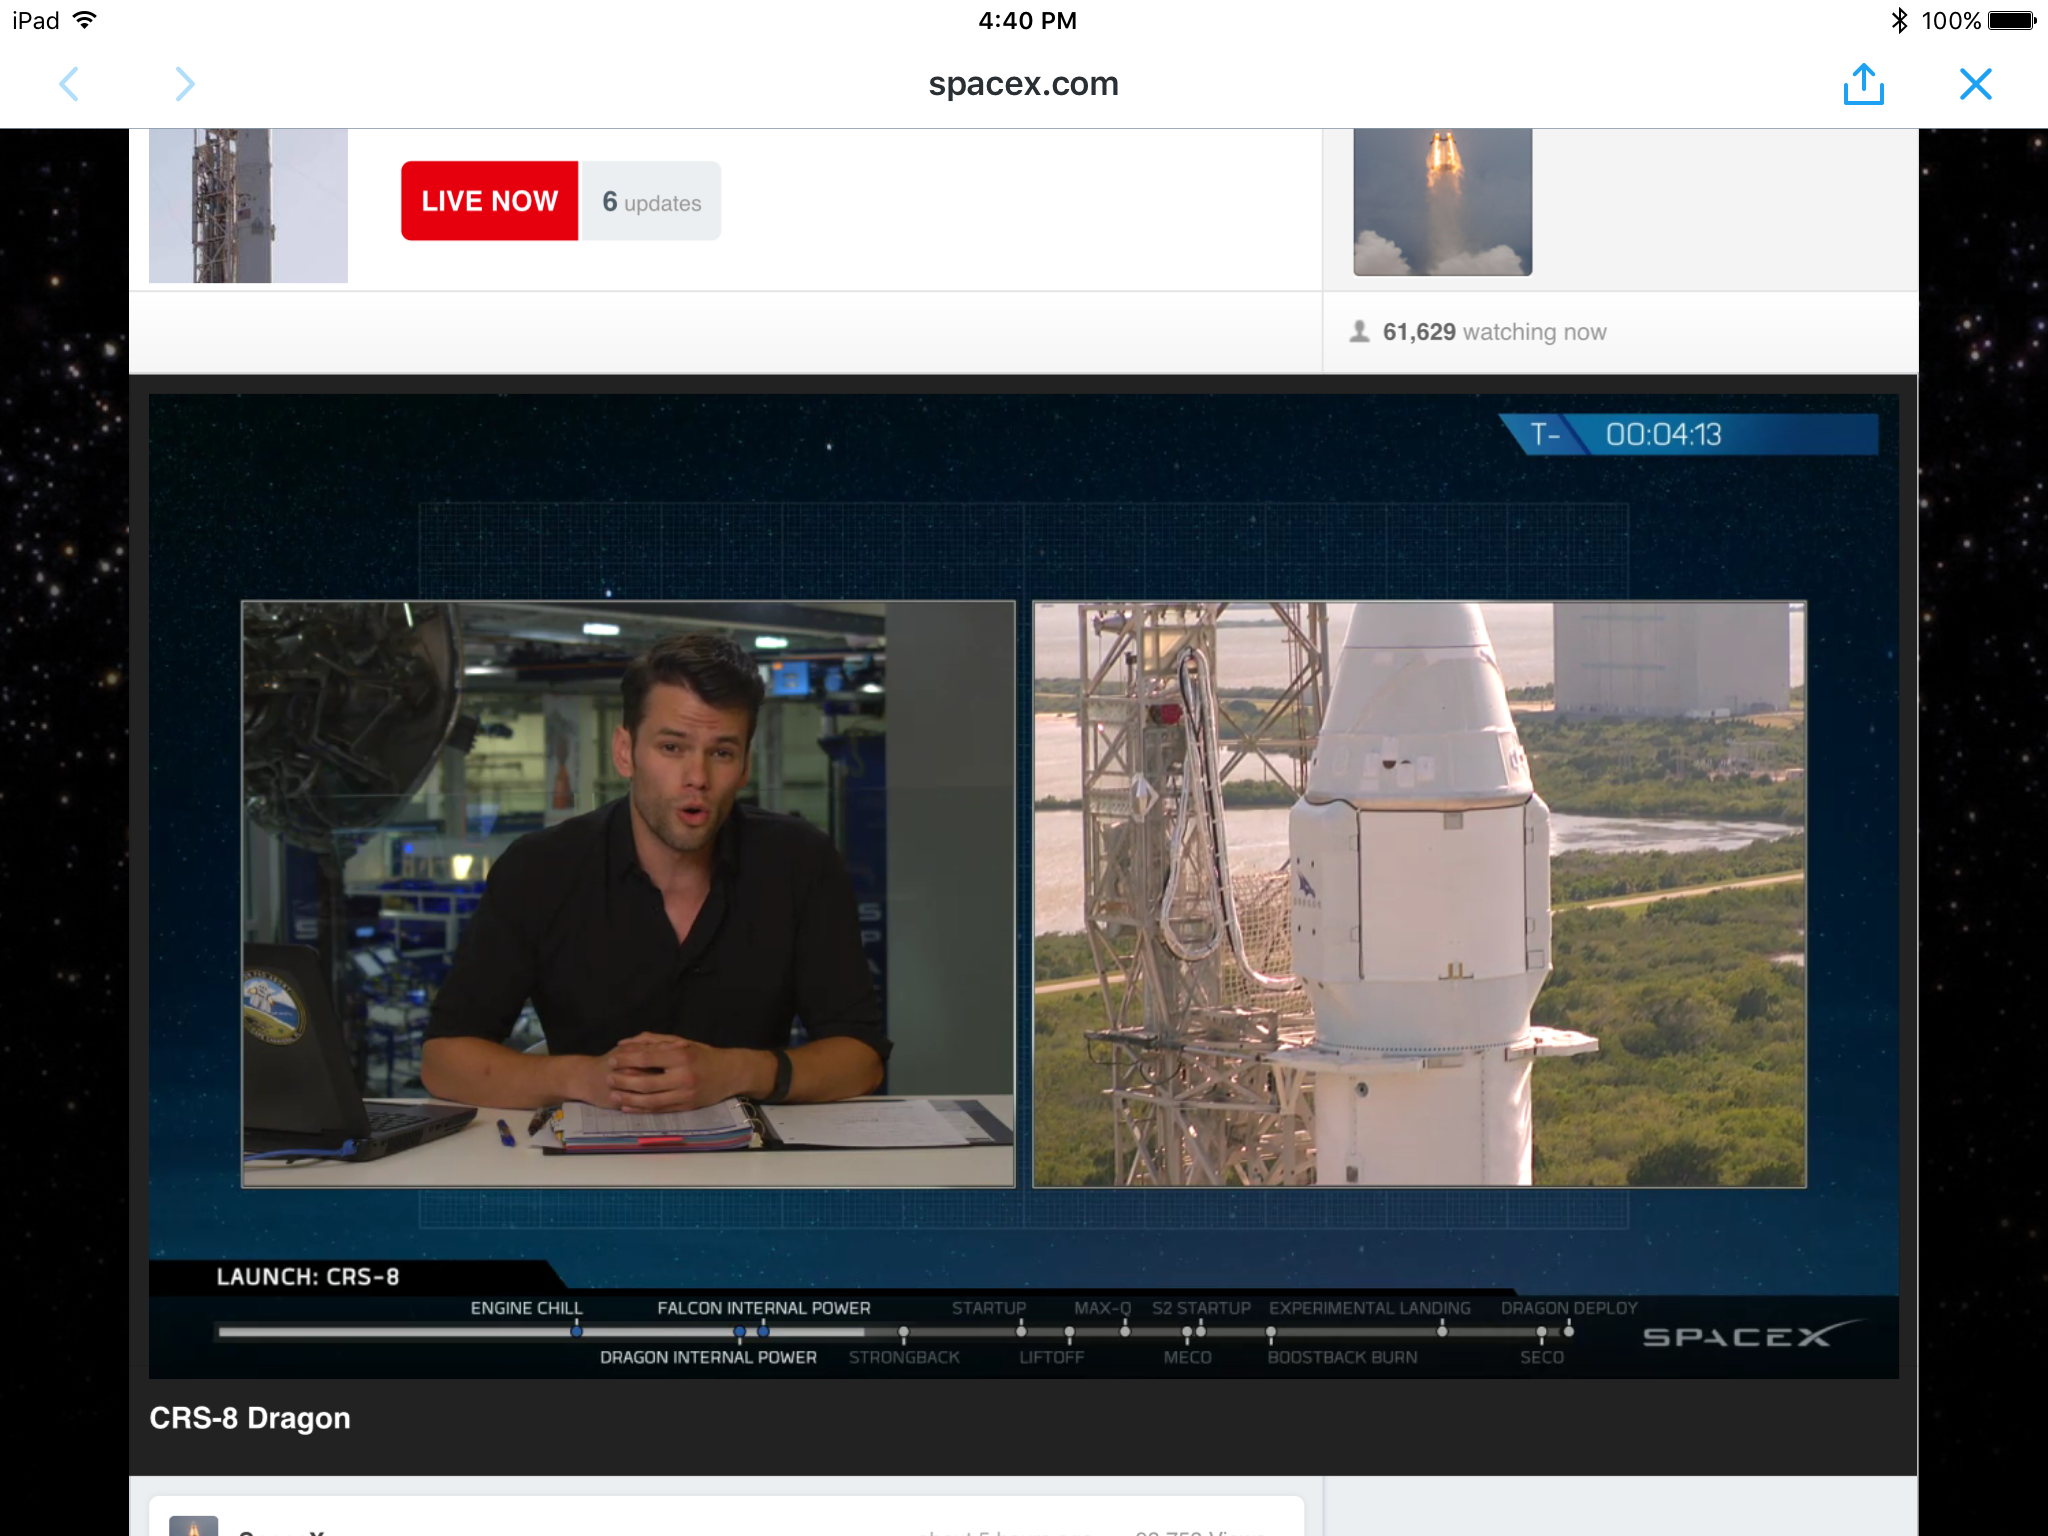Image resolution: width=2048 pixels, height=1536 pixels.
Task: Select the BOOSTBACK BURN timeline label
Action: pyautogui.click(x=1342, y=1357)
